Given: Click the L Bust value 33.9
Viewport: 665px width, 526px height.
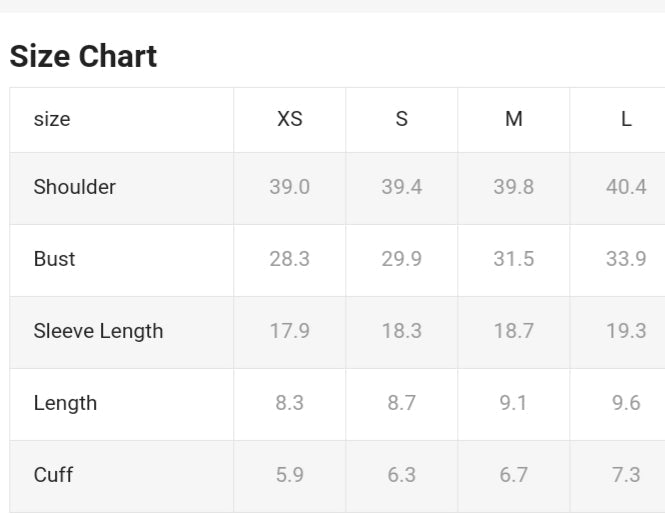Looking at the screenshot, I should [x=626, y=259].
